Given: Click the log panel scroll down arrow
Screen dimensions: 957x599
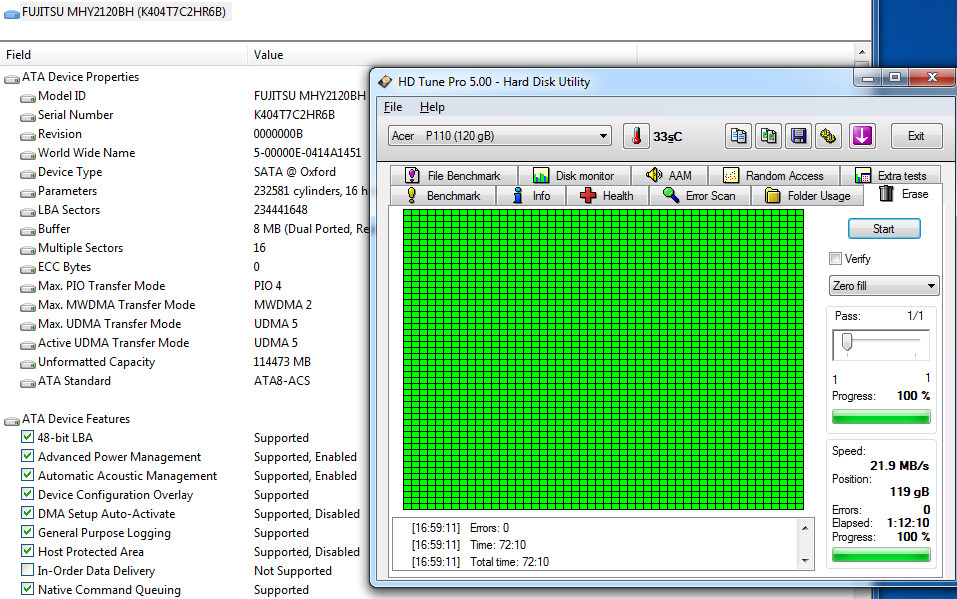Looking at the screenshot, I should [x=805, y=561].
